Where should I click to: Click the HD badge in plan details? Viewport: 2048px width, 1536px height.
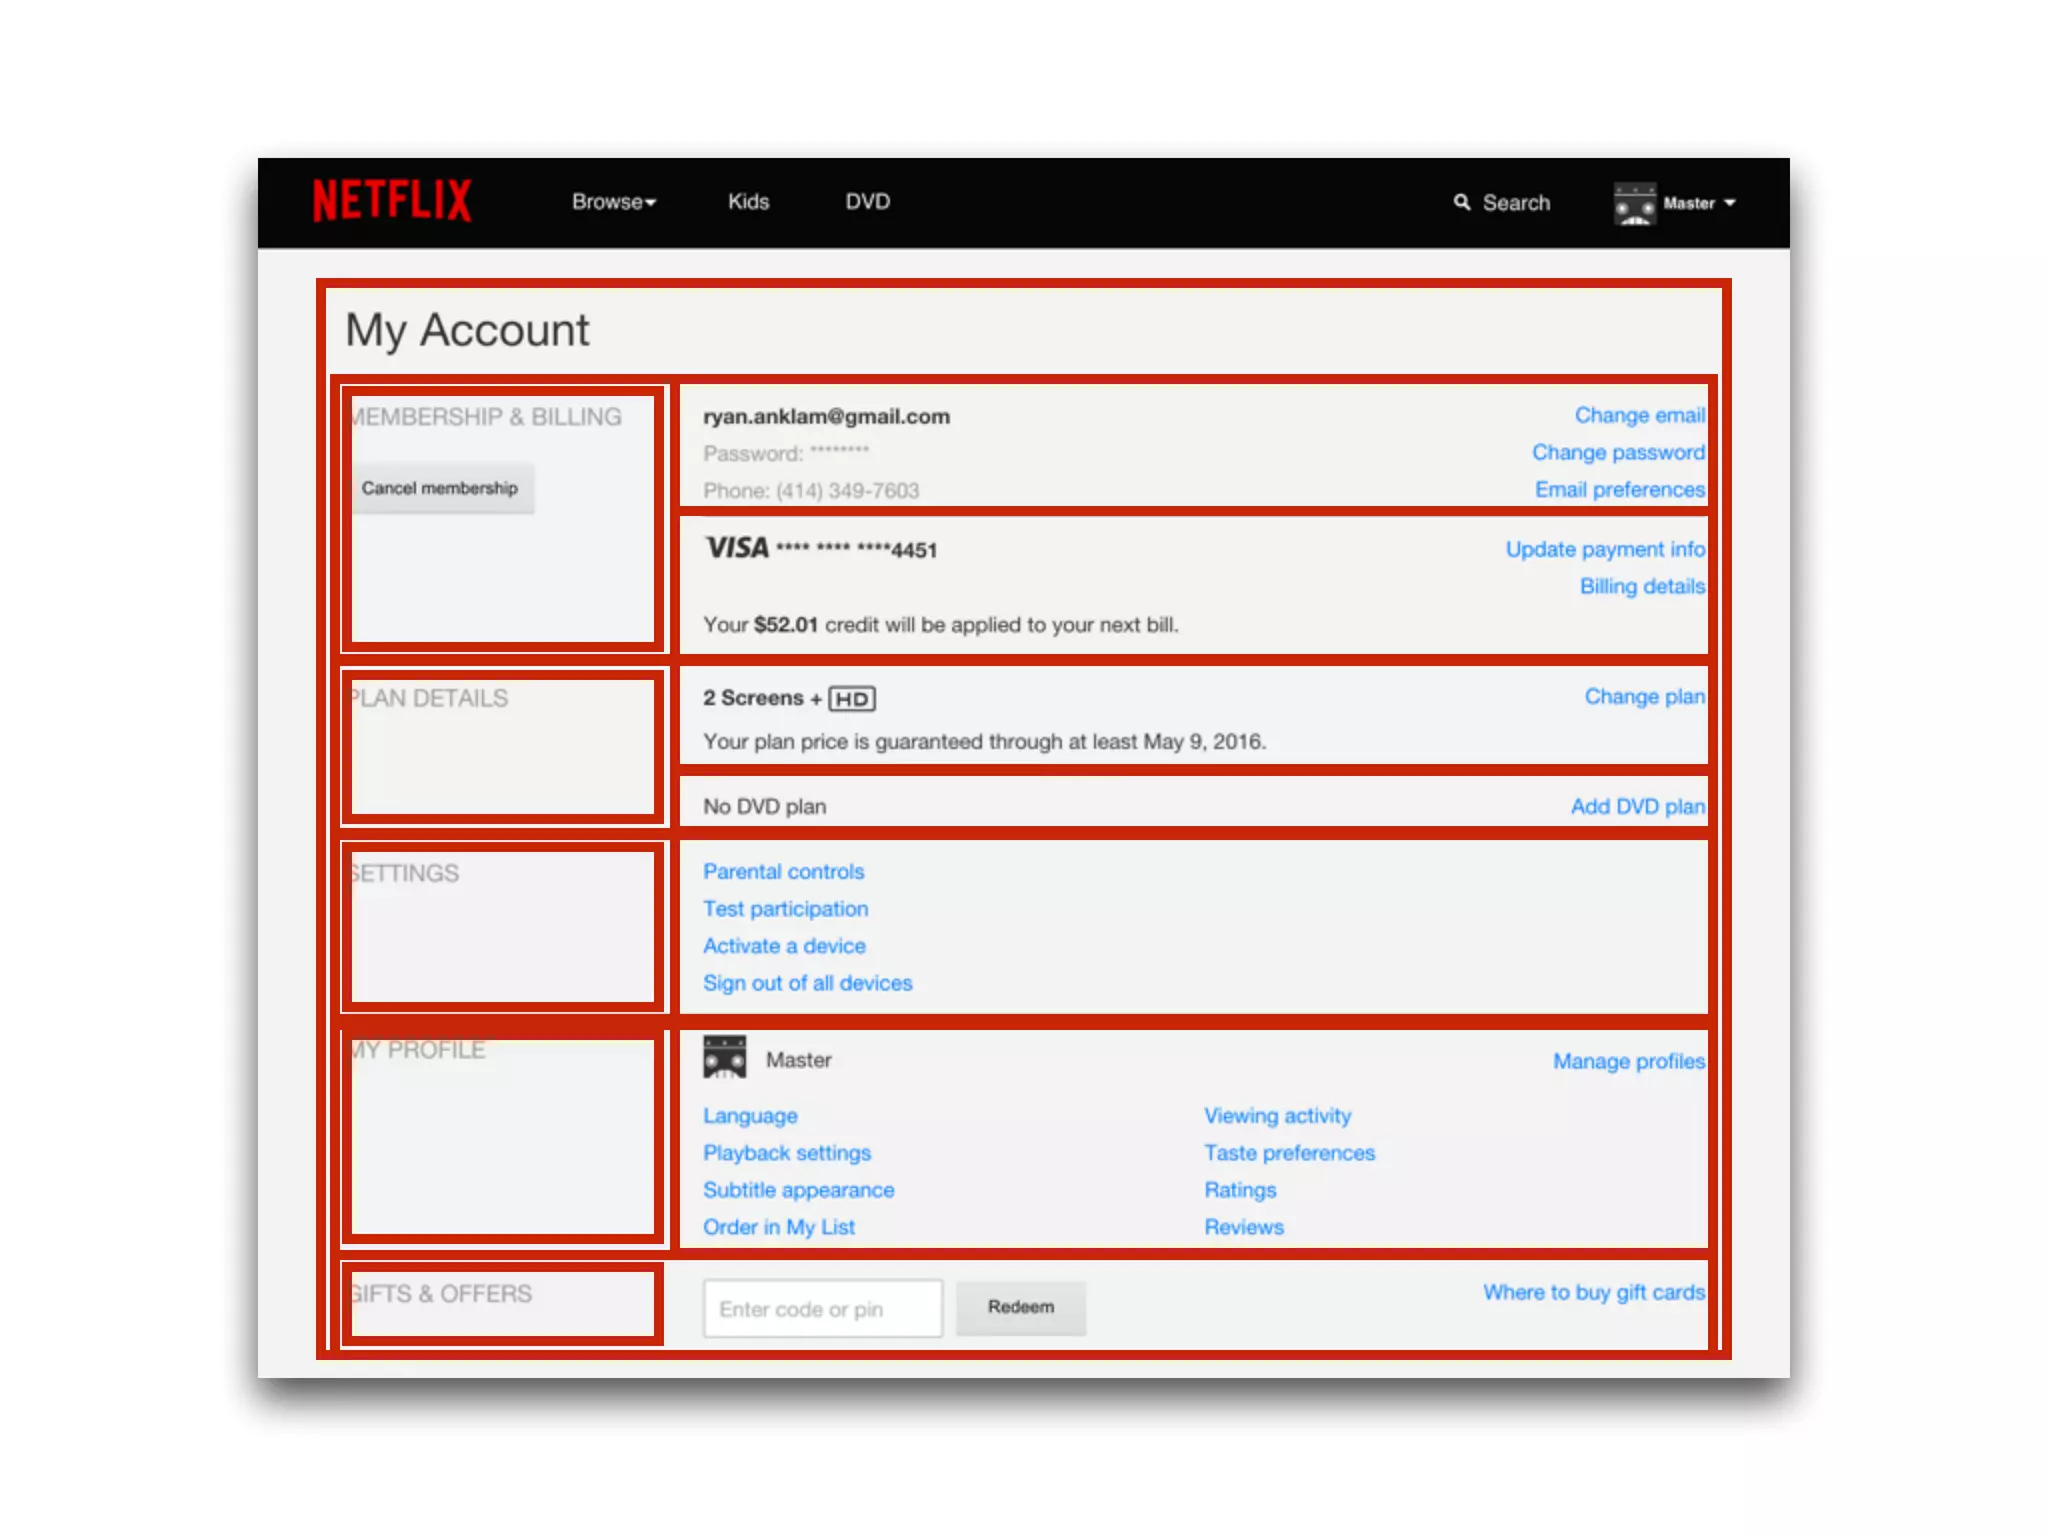[x=852, y=699]
